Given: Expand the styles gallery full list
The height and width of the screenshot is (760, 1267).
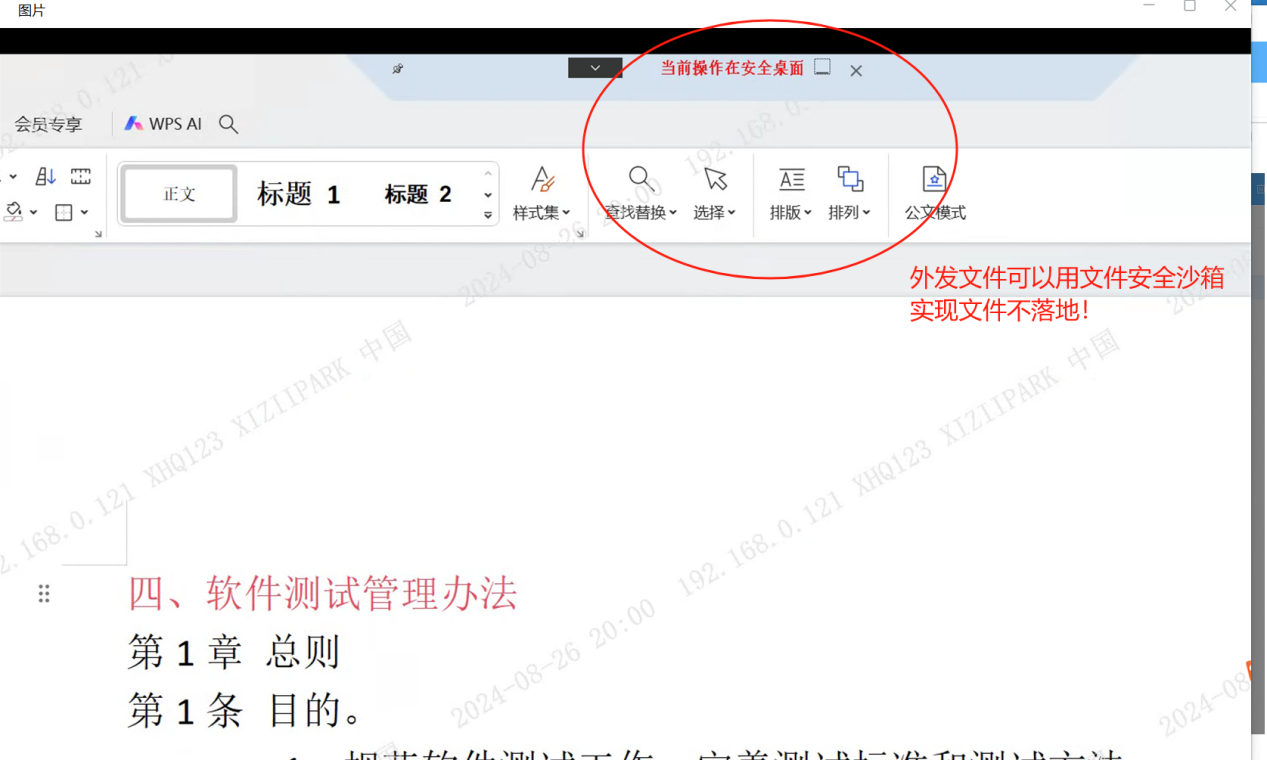Looking at the screenshot, I should tap(488, 215).
